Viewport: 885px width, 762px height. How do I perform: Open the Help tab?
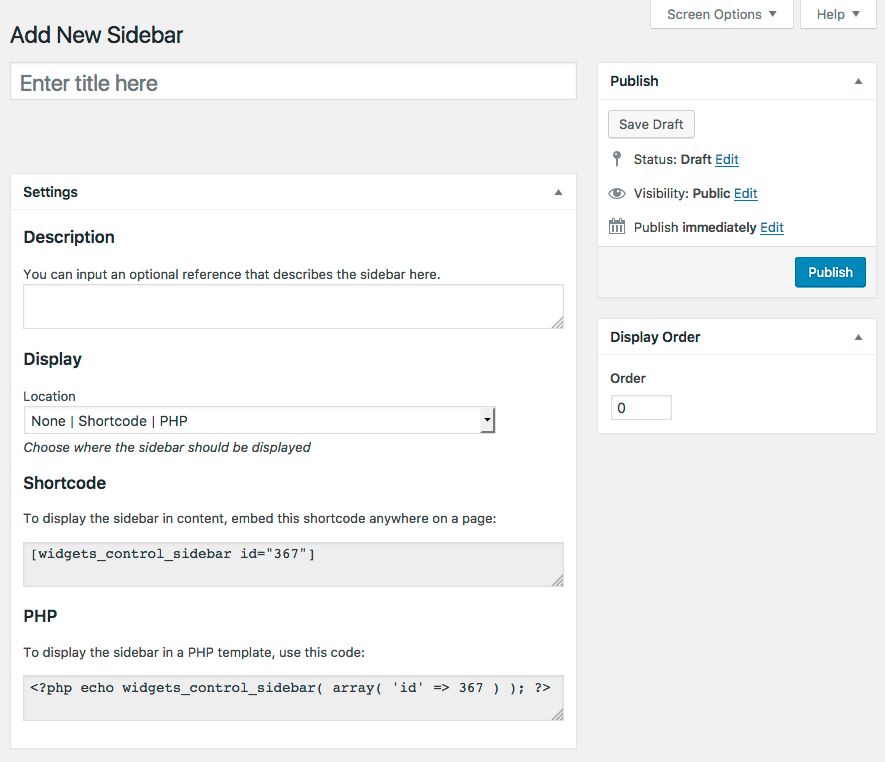pos(838,14)
